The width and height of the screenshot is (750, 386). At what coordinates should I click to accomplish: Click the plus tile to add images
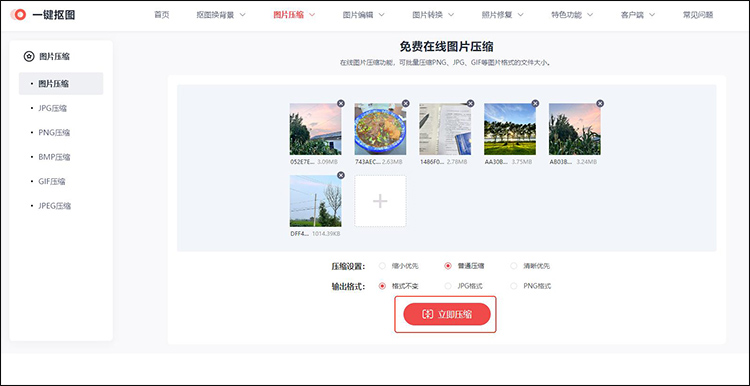[x=380, y=201]
